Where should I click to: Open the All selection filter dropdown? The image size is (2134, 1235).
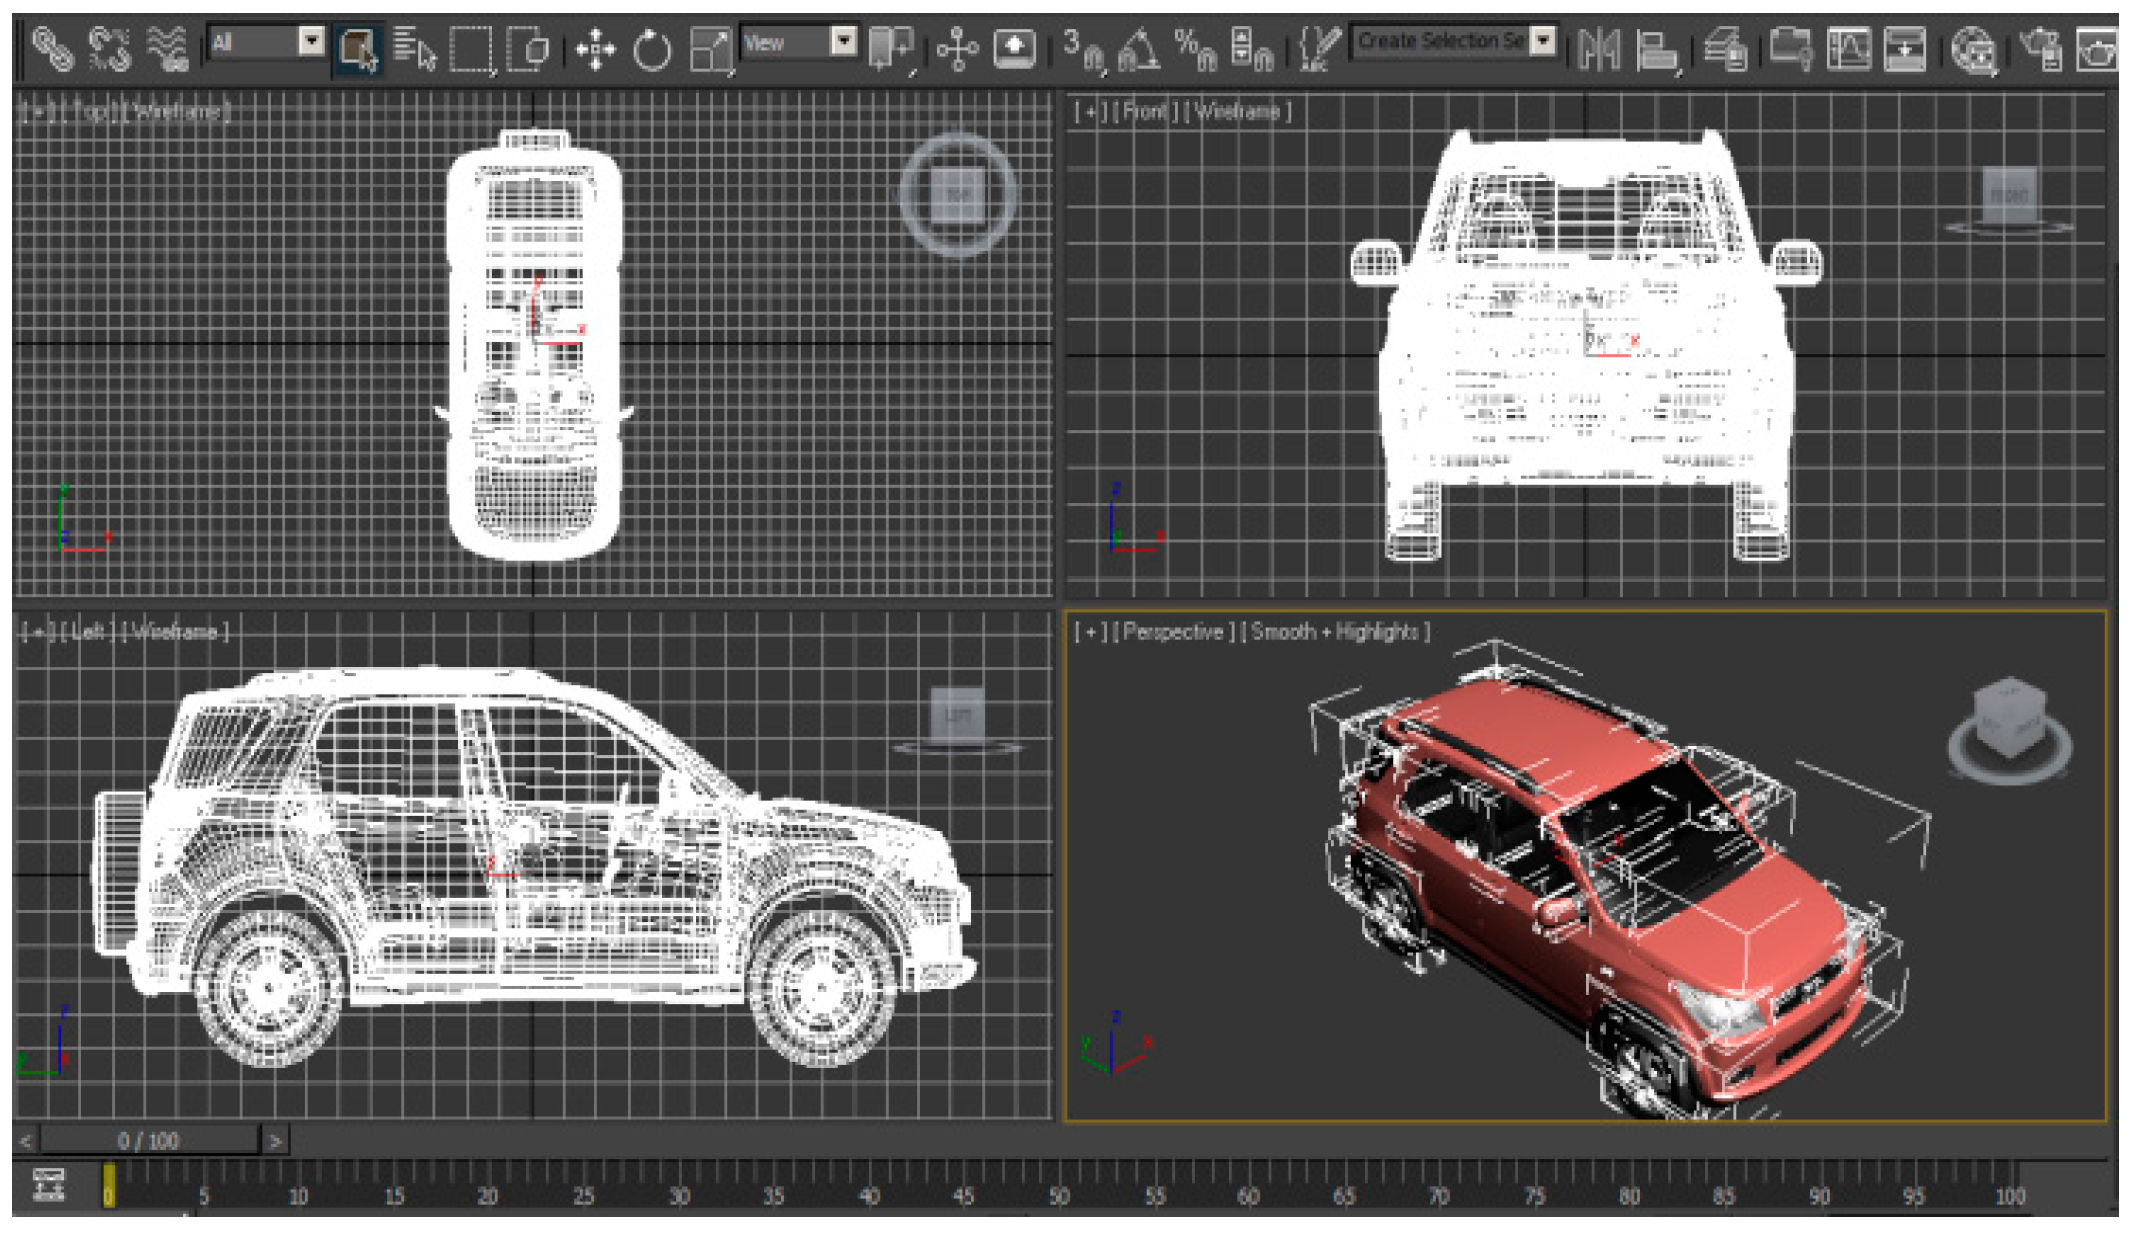coord(312,42)
